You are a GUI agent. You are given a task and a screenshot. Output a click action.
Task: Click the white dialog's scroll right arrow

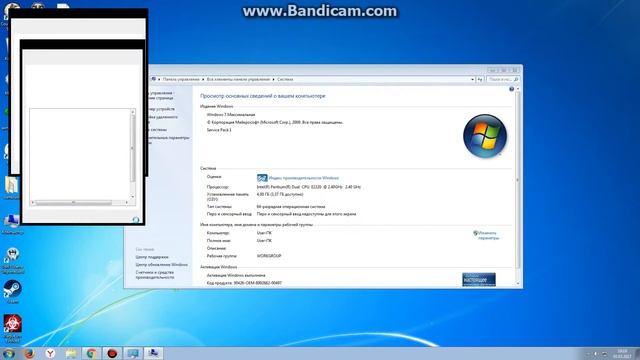127,202
